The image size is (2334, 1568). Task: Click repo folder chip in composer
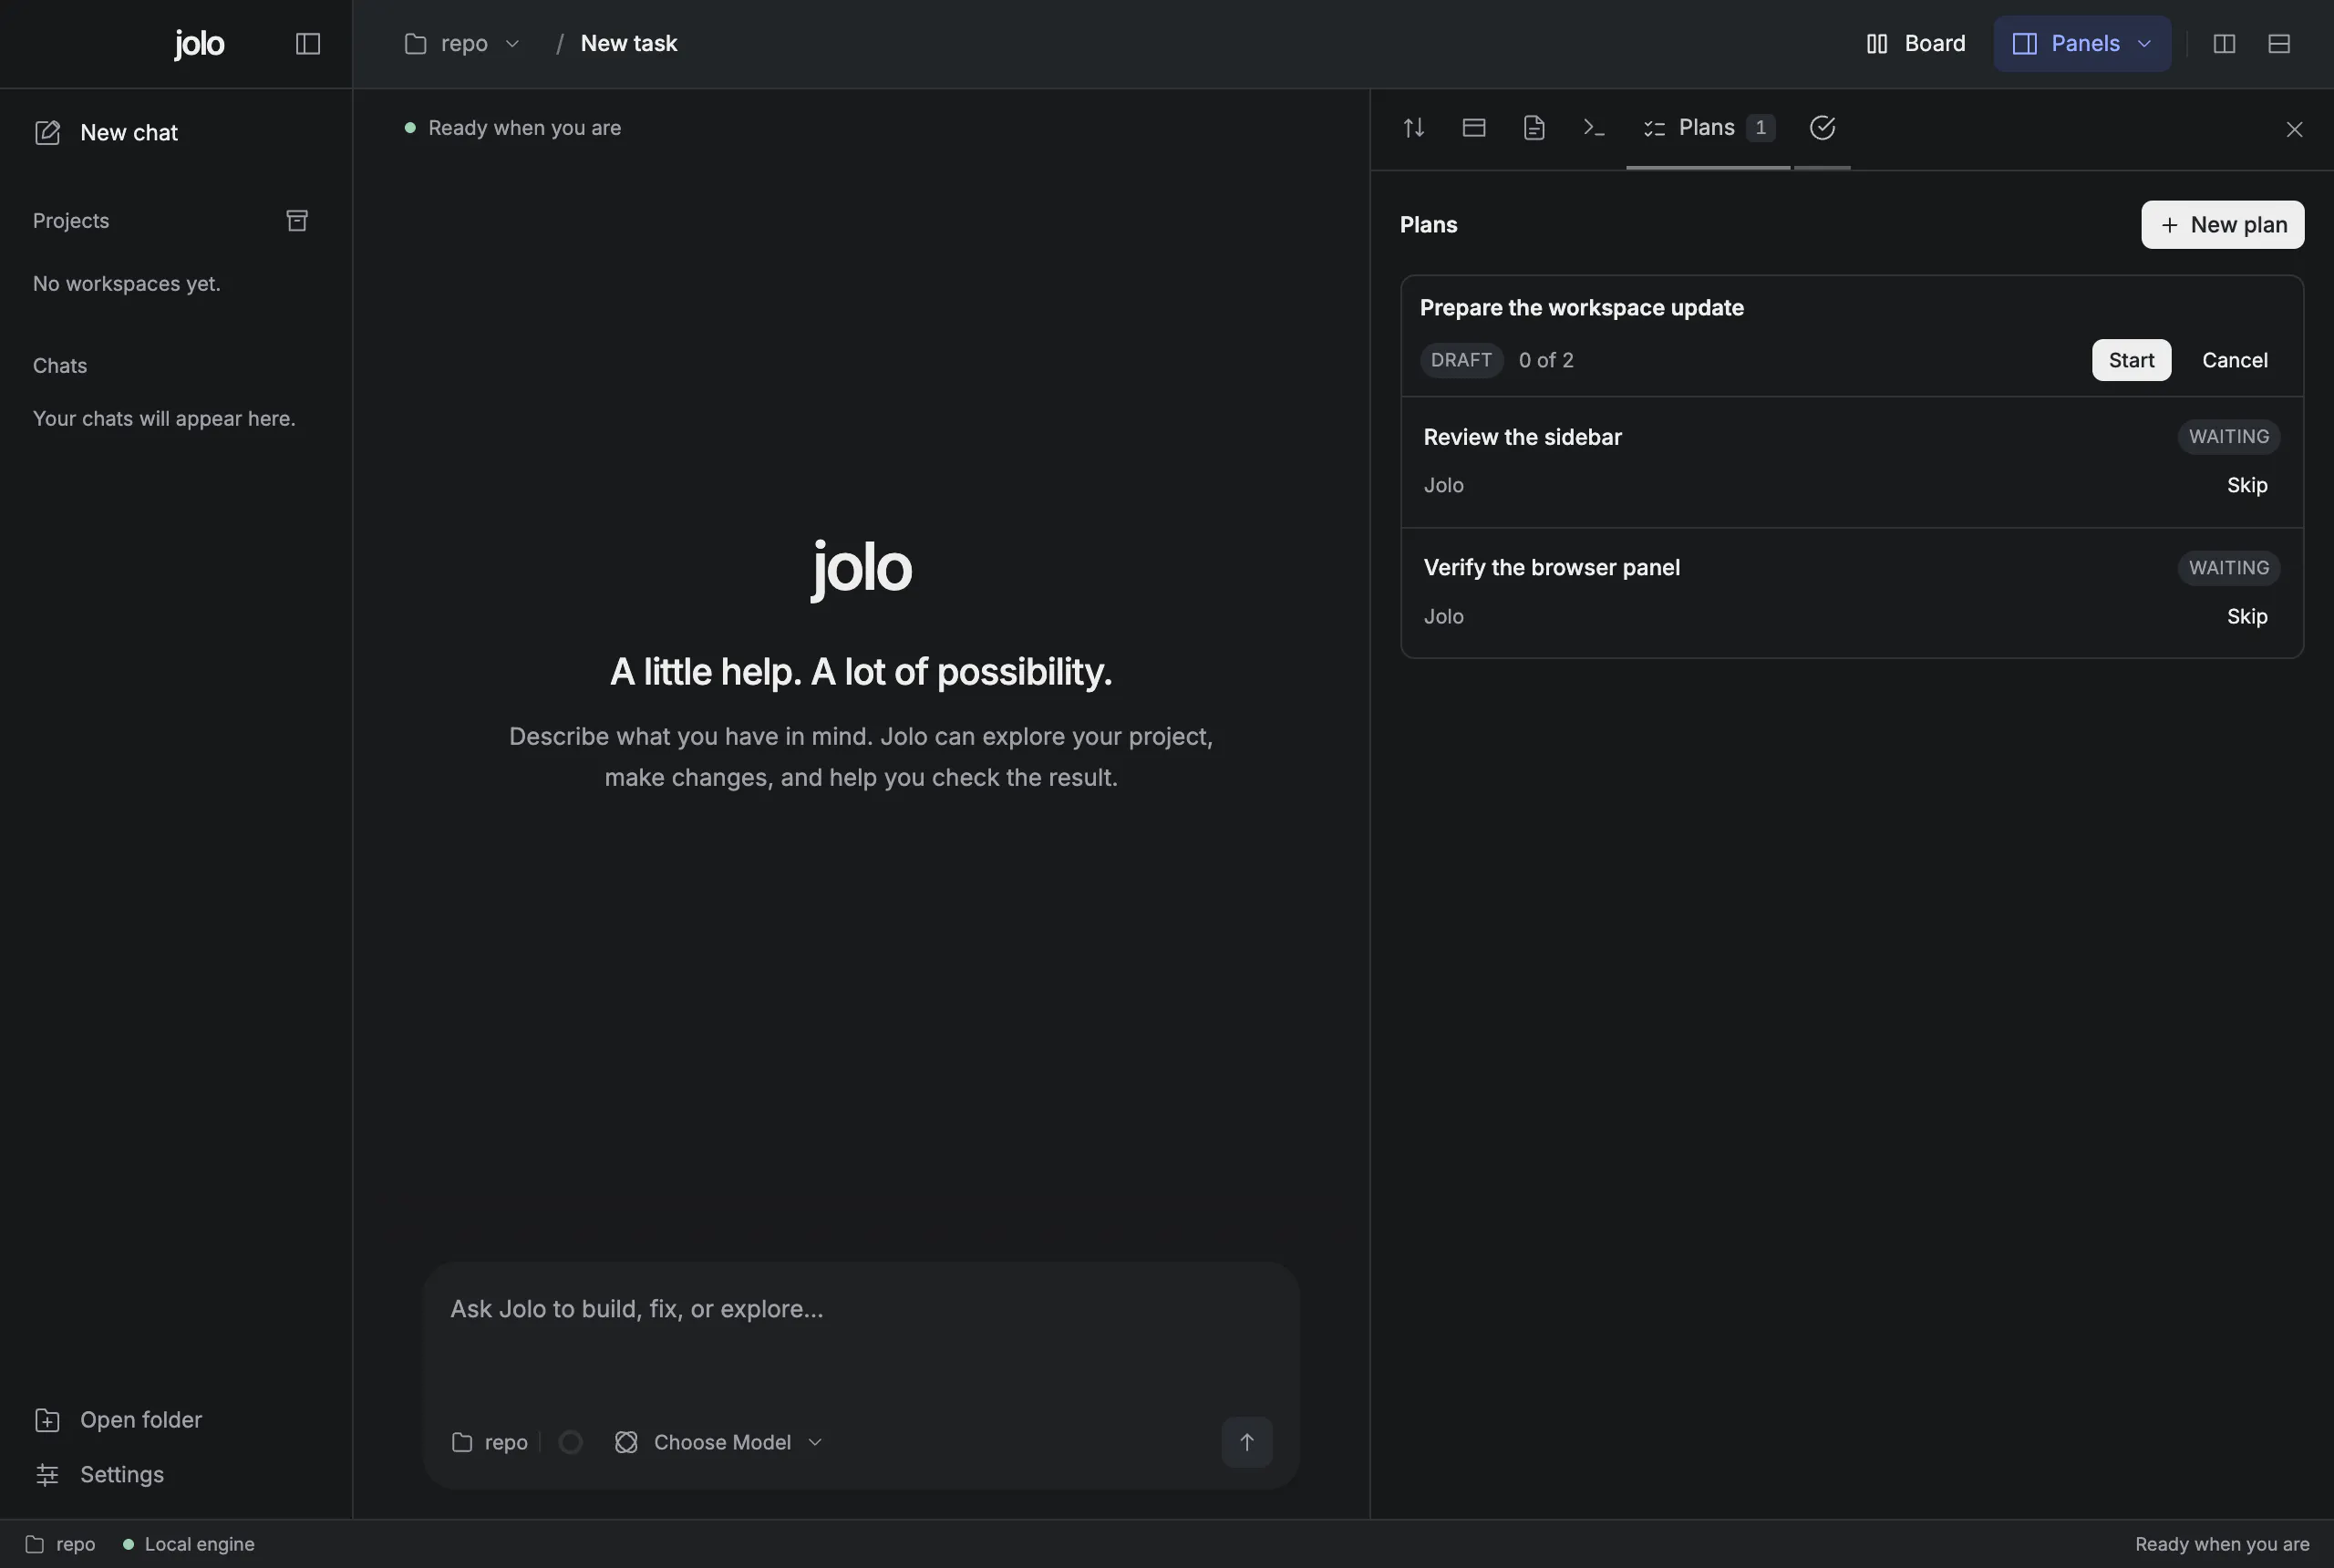click(490, 1442)
